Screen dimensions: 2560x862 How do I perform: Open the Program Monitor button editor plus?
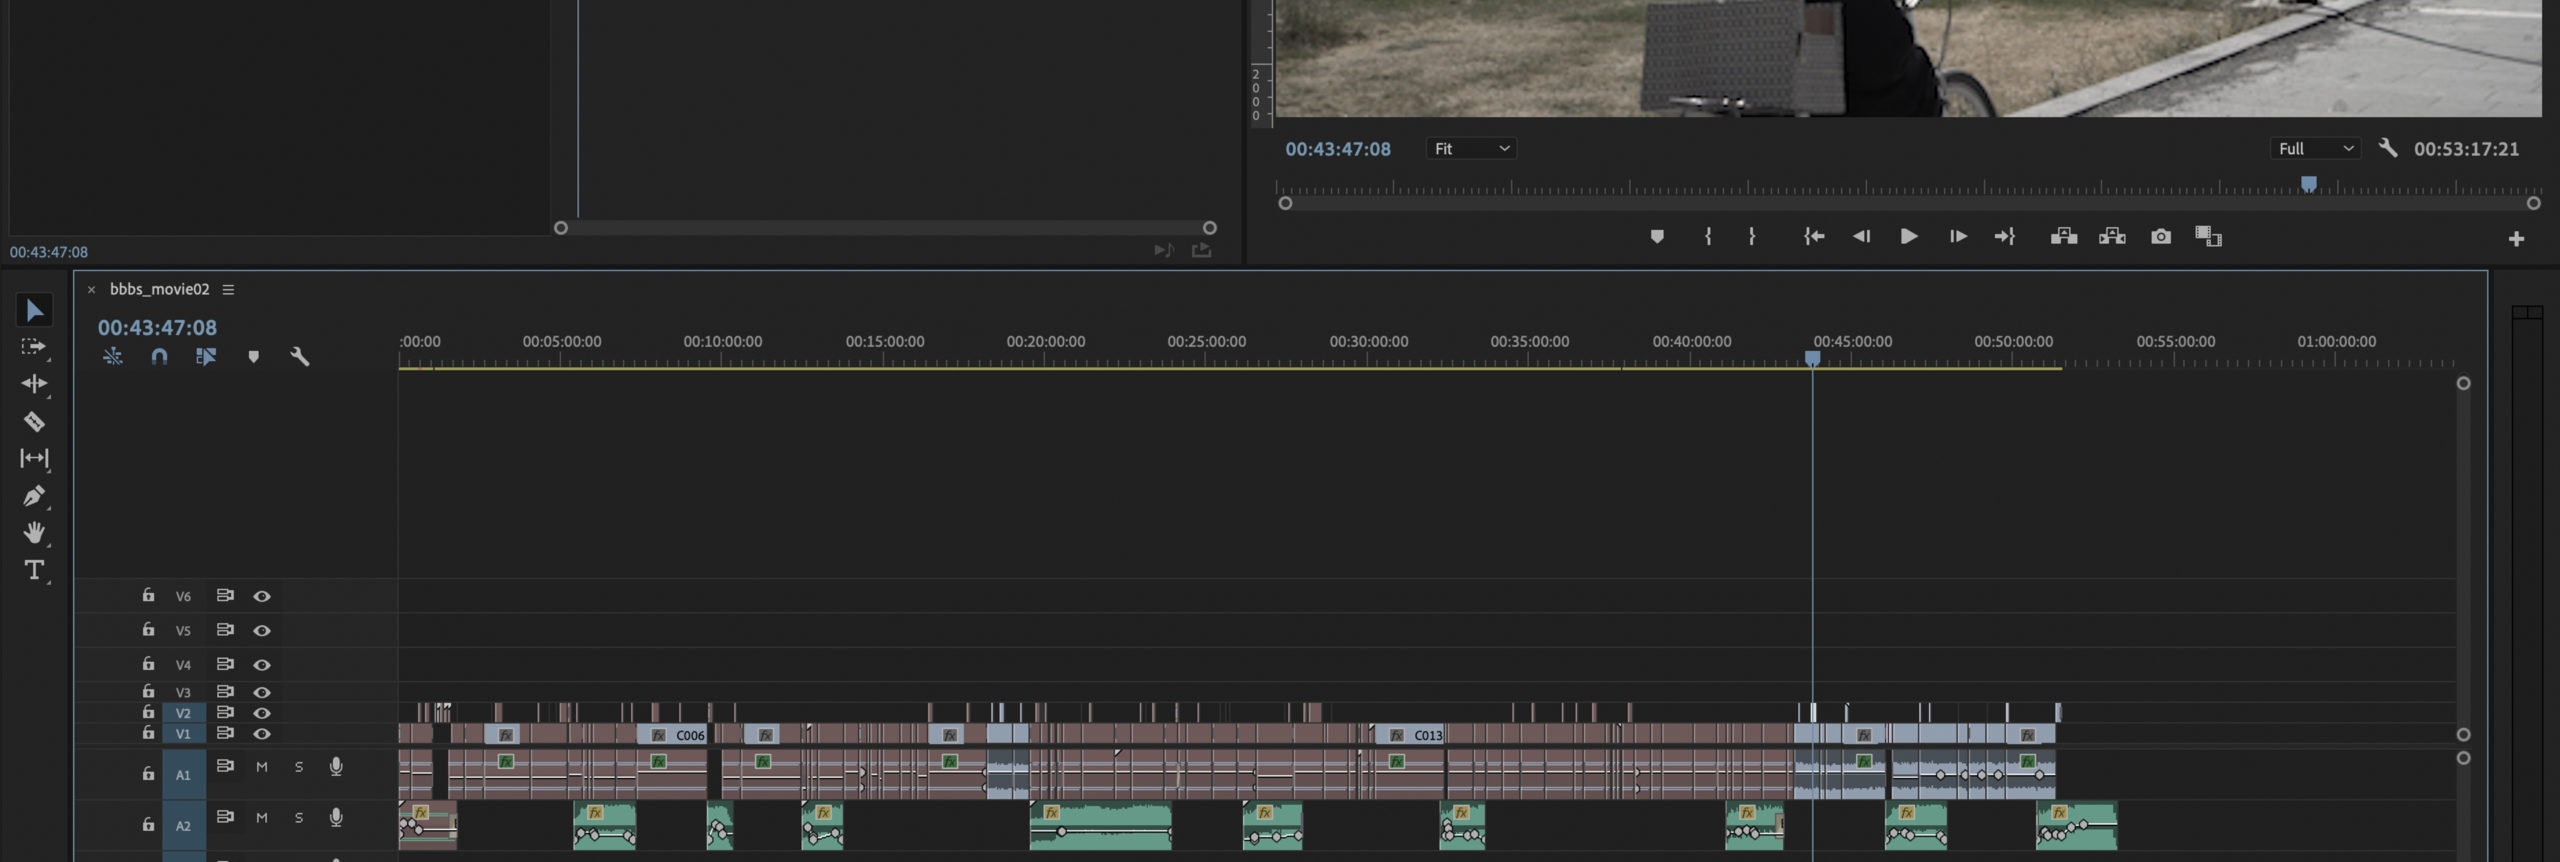2516,239
